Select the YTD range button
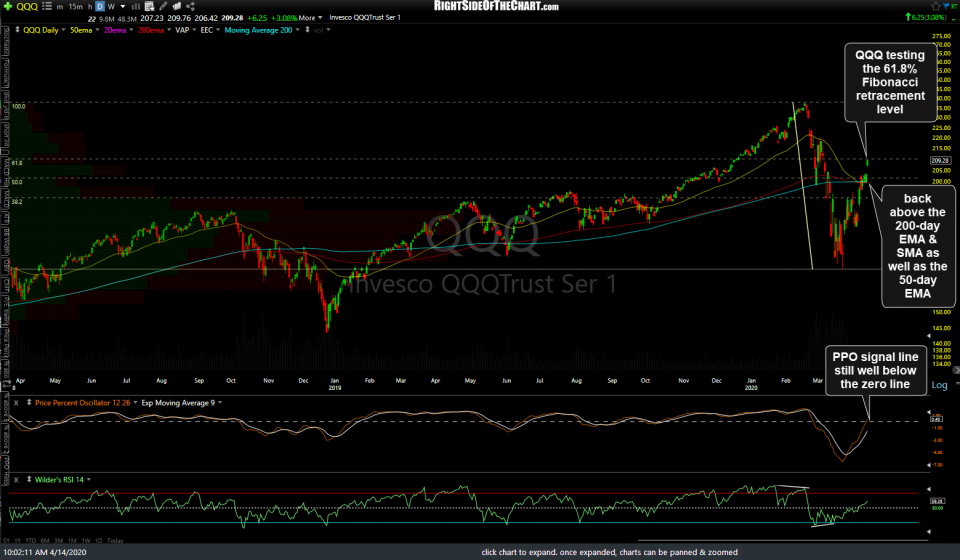Screen dimensions: 960x560 click(x=30, y=541)
